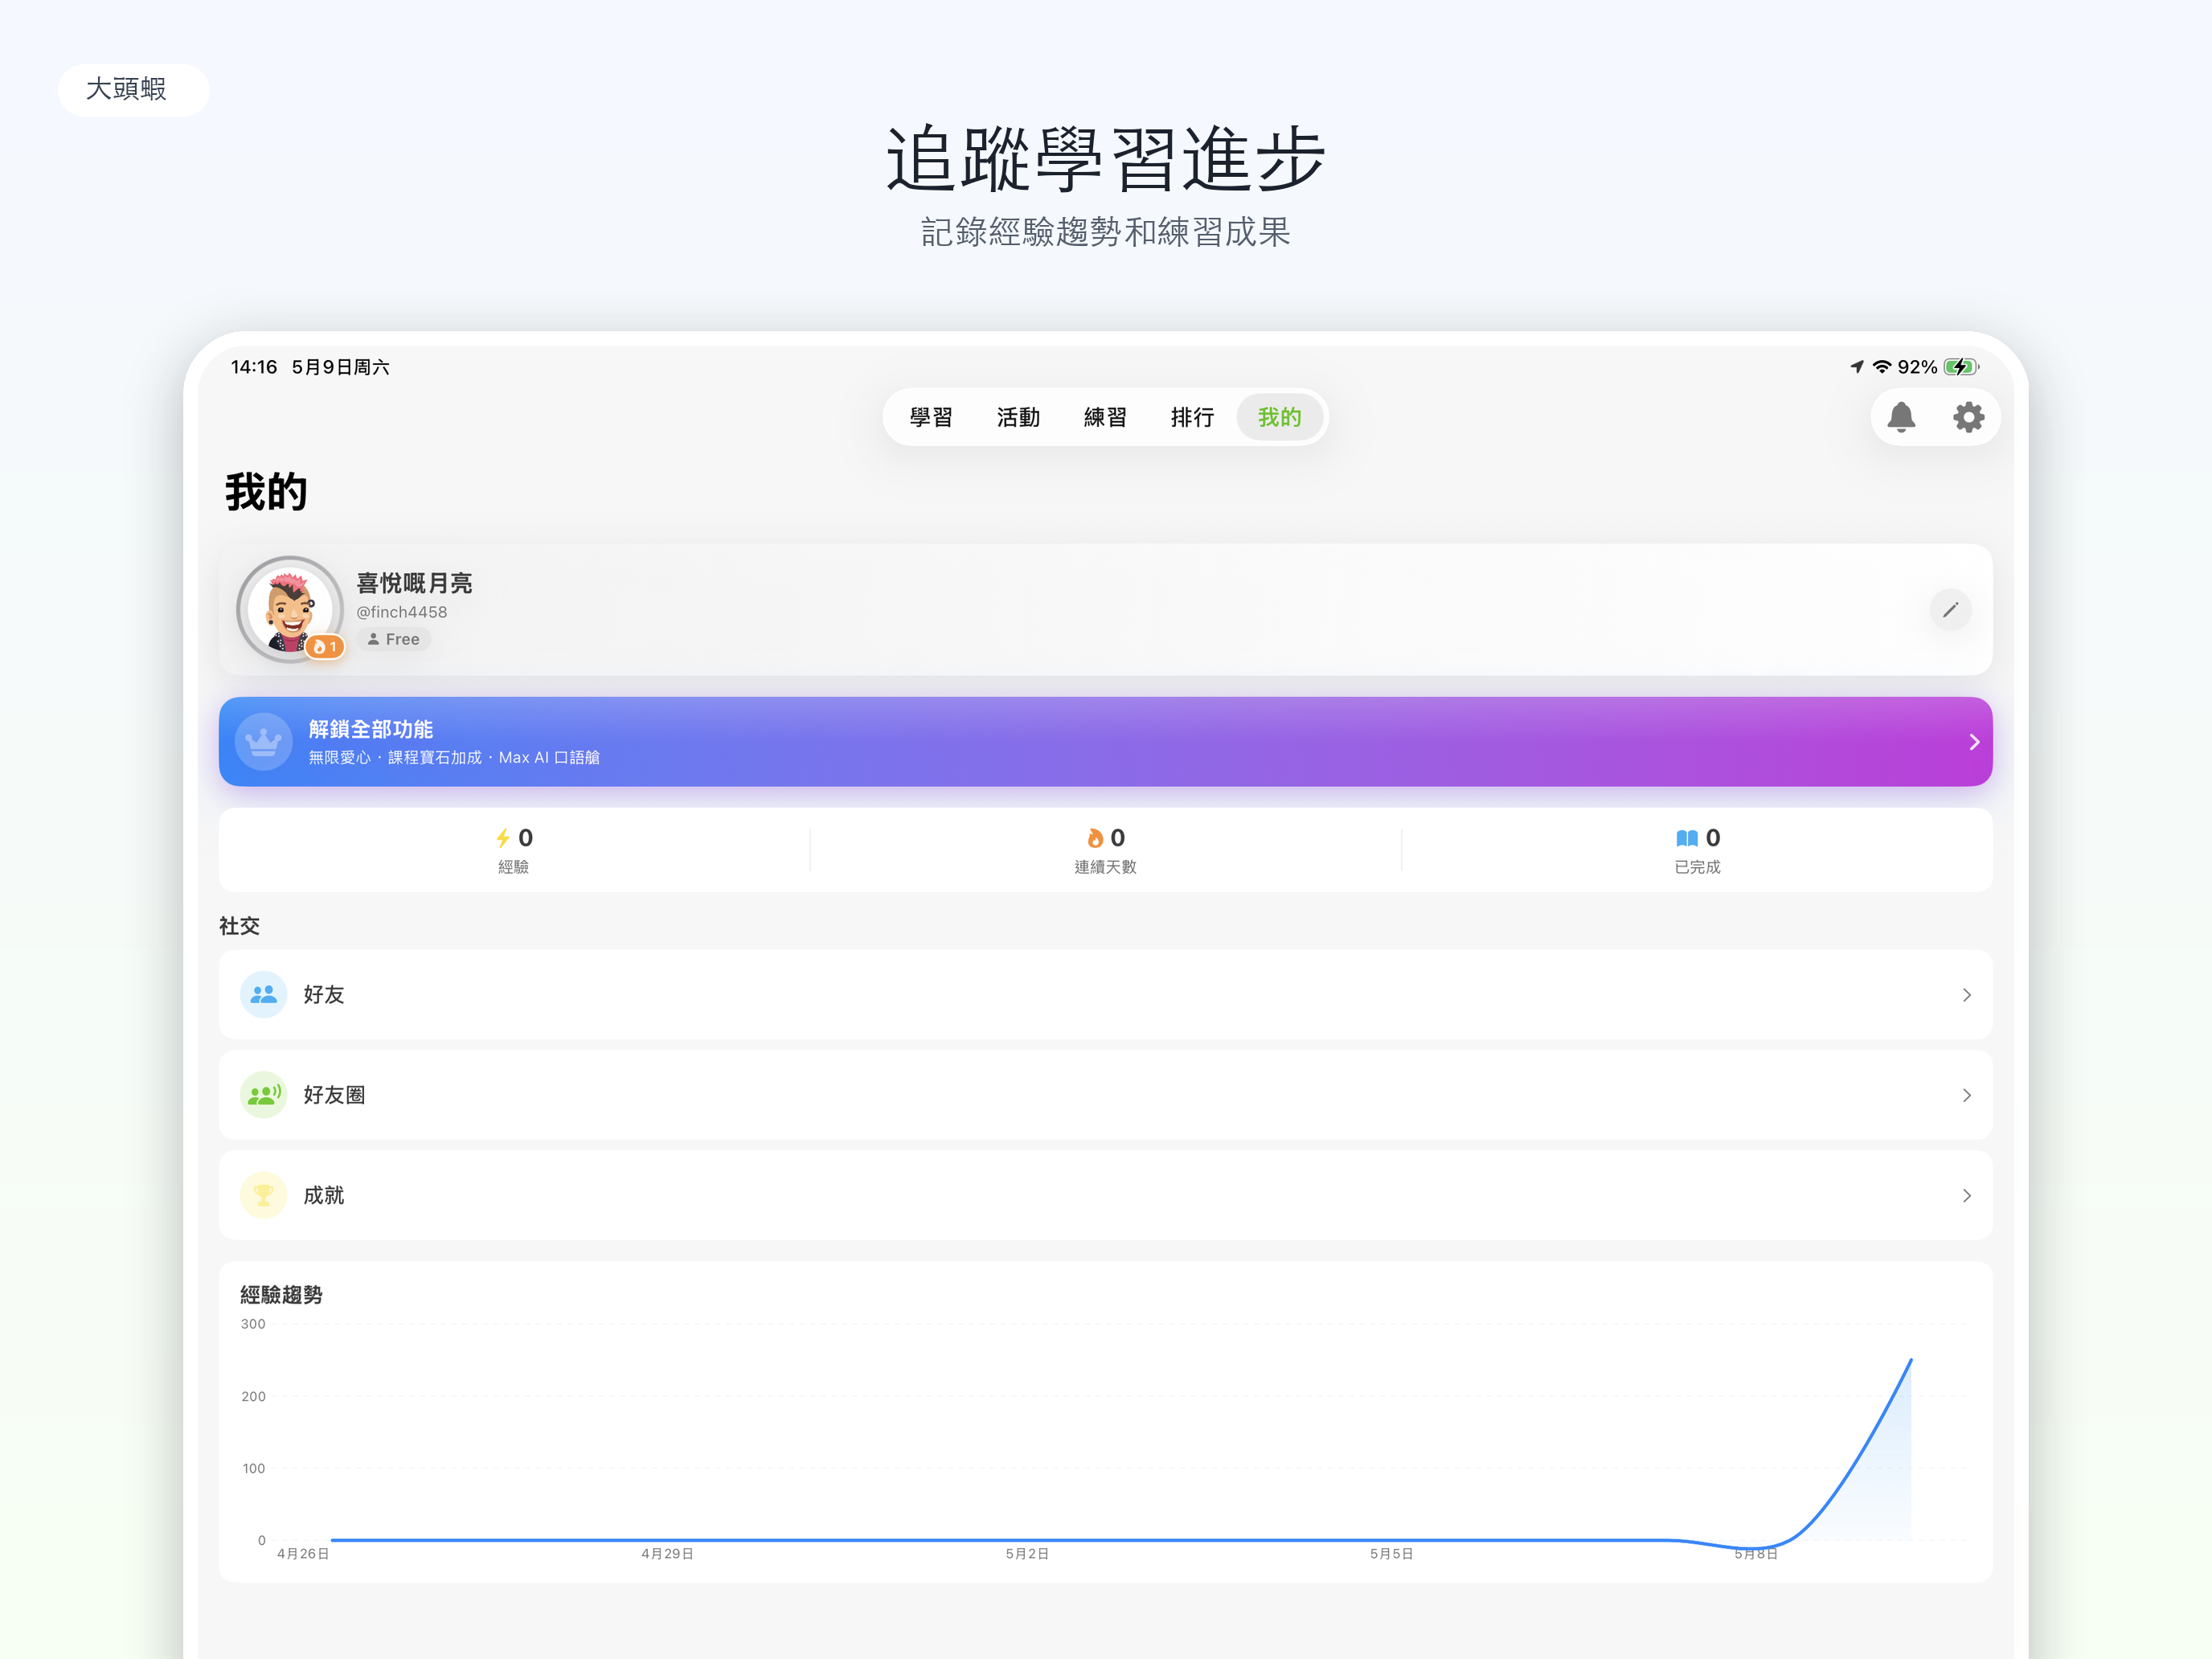Click the 14:16 status bar time

254,367
